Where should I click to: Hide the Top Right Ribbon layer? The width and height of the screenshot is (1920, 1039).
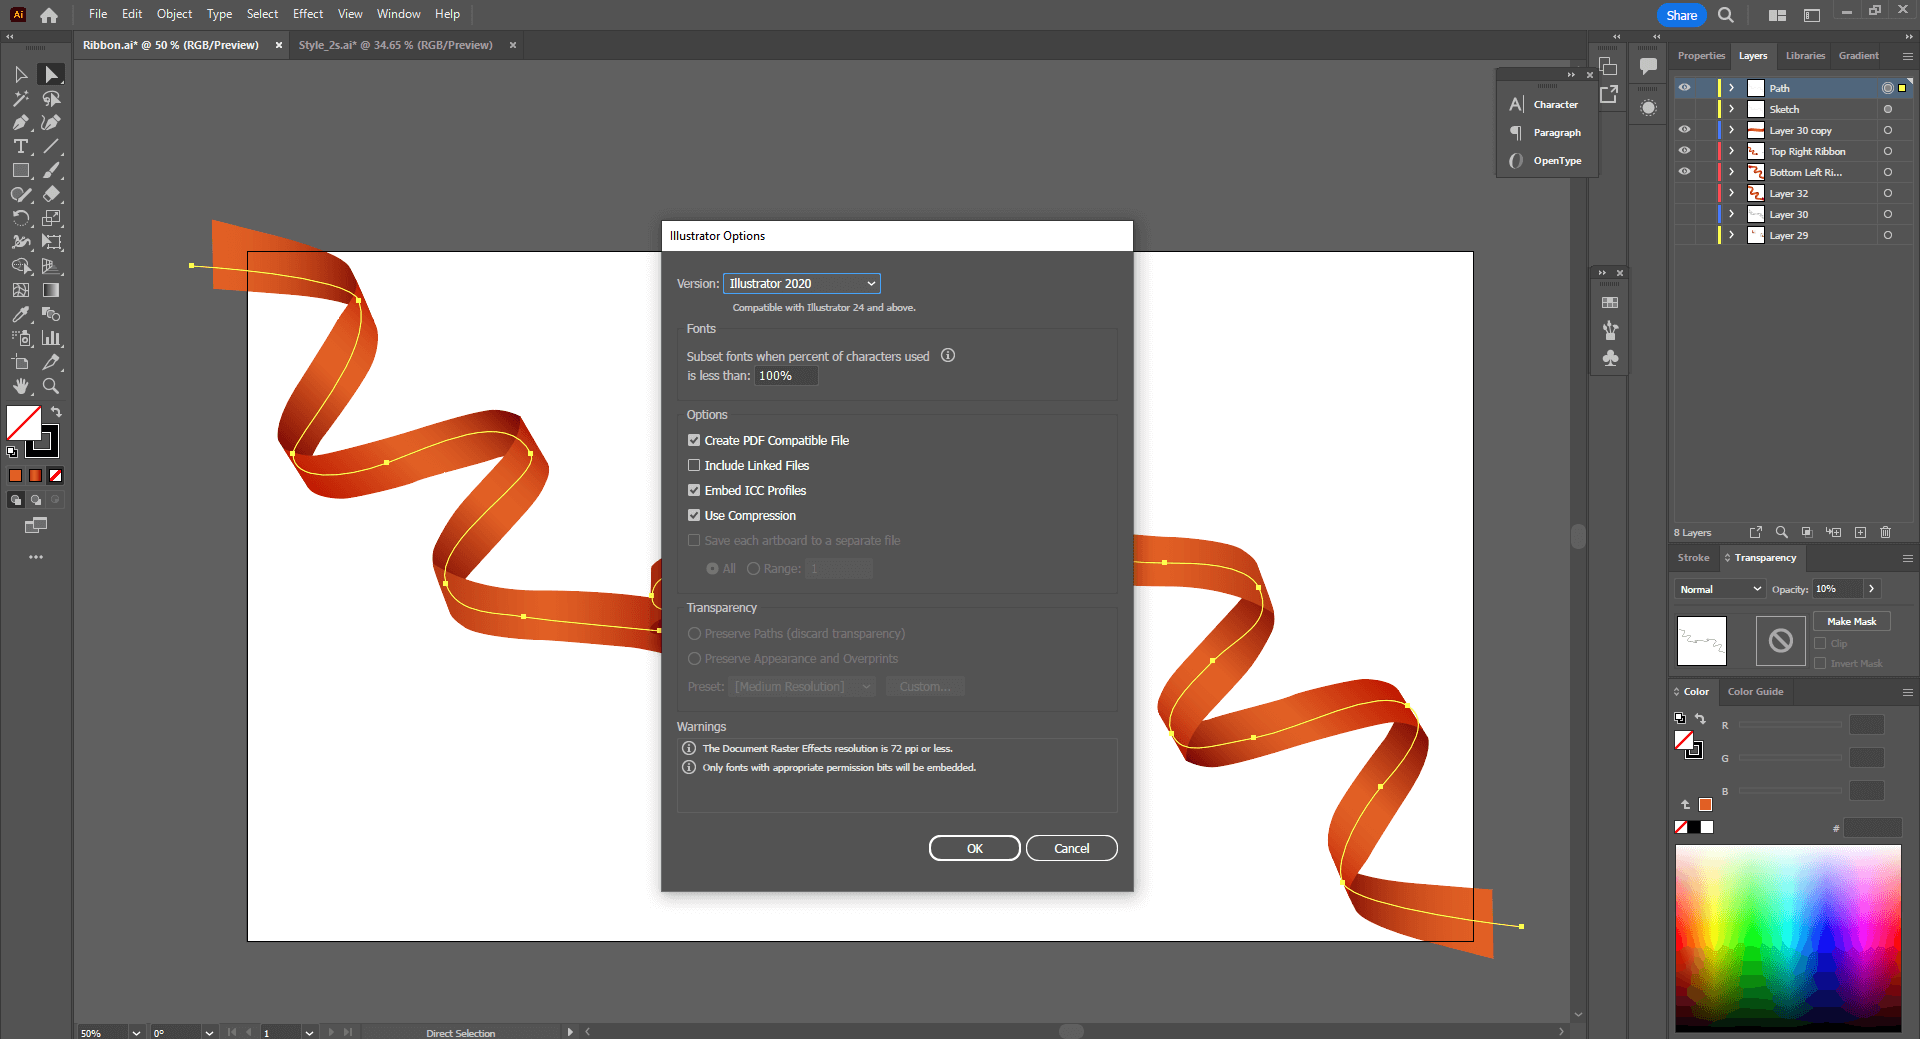[1685, 151]
